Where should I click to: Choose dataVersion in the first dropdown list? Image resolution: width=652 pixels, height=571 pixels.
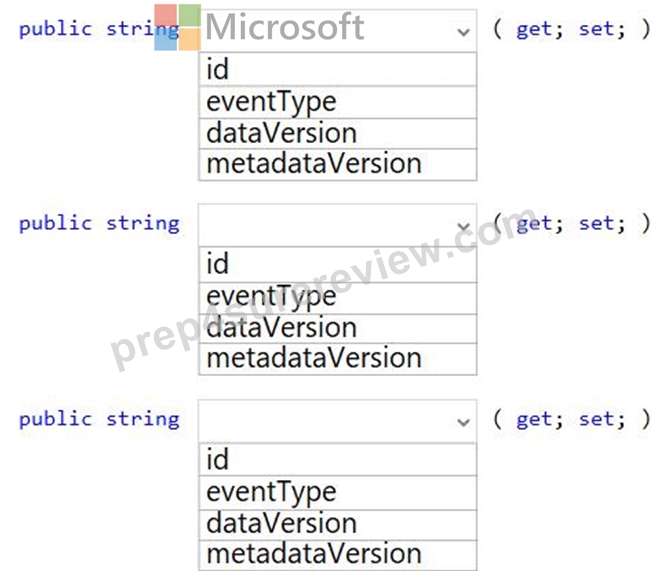338,133
